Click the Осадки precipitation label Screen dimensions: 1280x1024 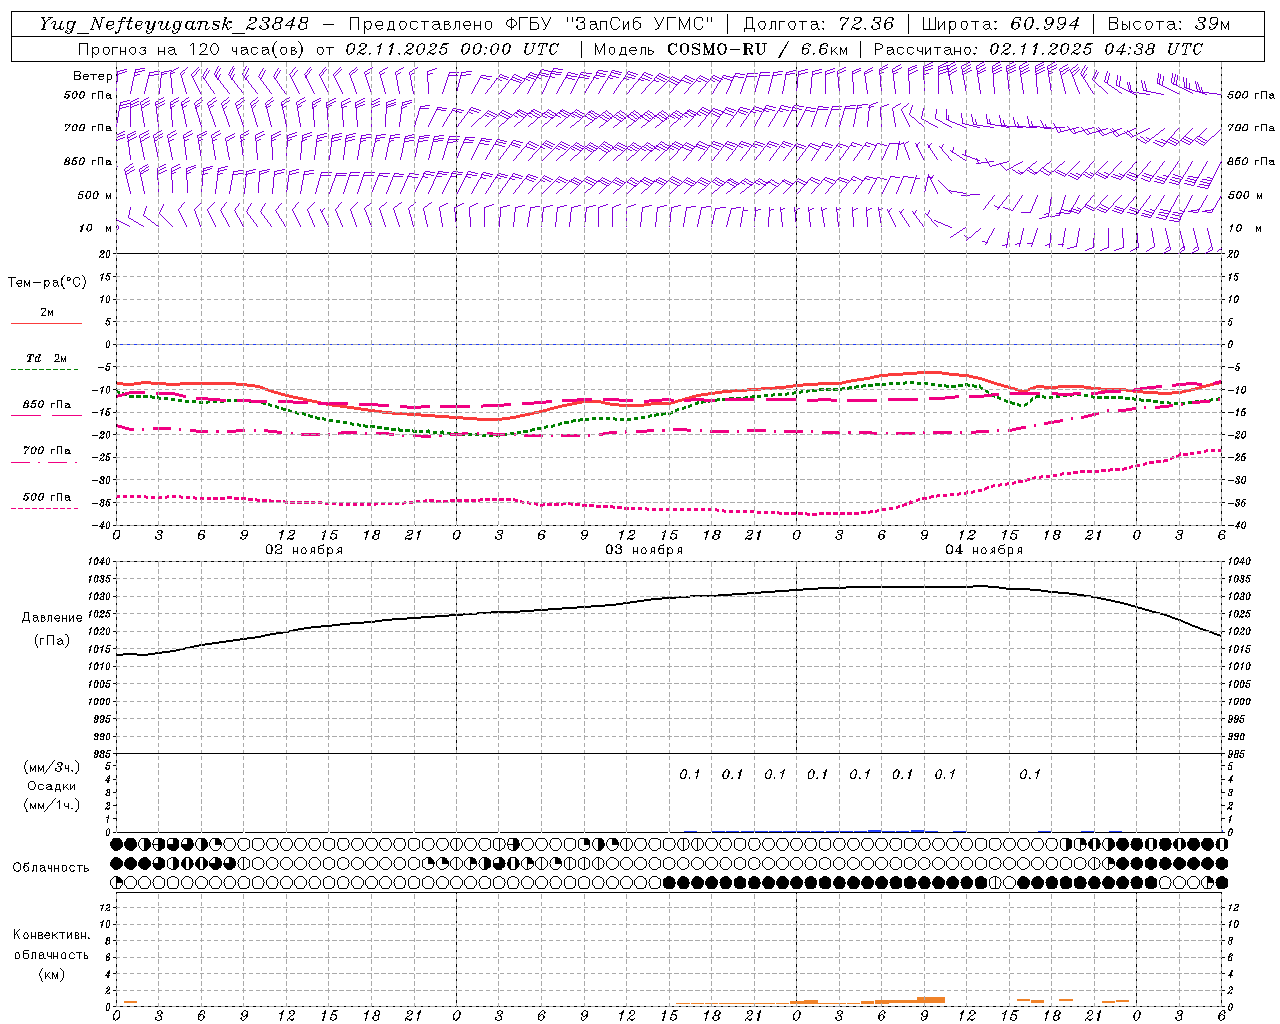point(52,786)
